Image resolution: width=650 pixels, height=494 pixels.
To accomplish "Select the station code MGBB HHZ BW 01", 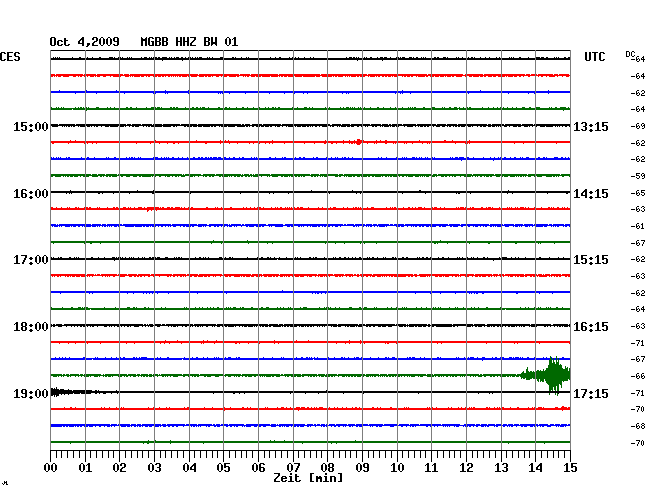I will [x=189, y=42].
